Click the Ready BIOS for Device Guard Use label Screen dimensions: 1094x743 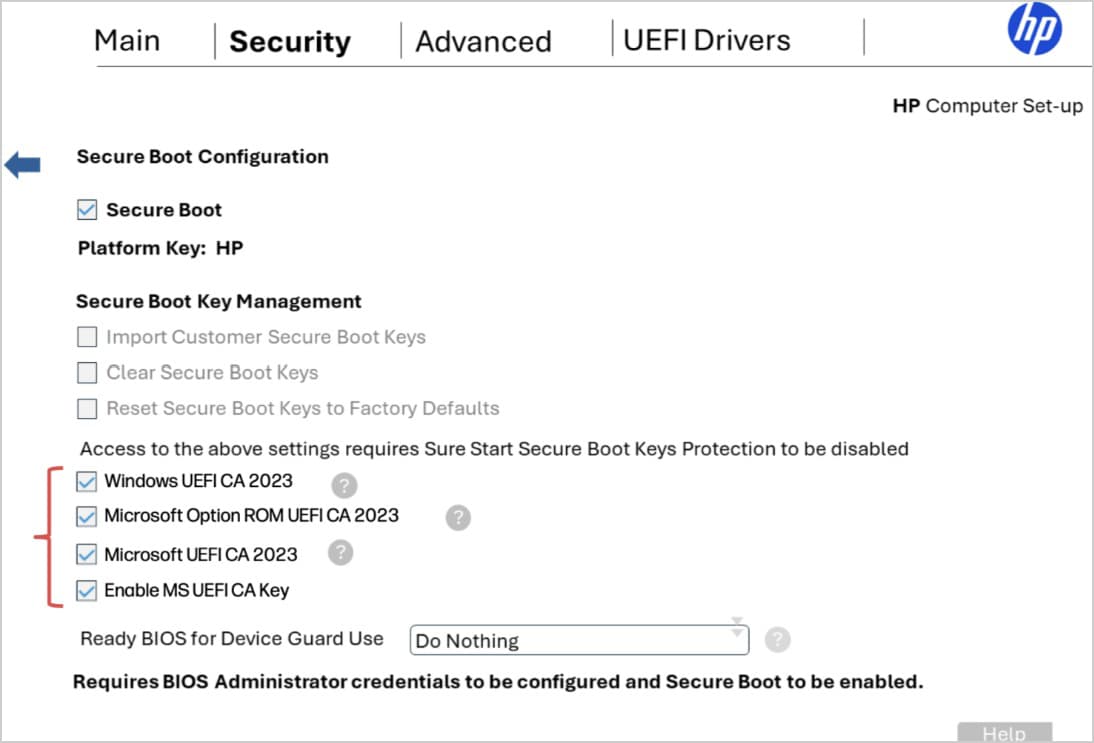(x=232, y=638)
